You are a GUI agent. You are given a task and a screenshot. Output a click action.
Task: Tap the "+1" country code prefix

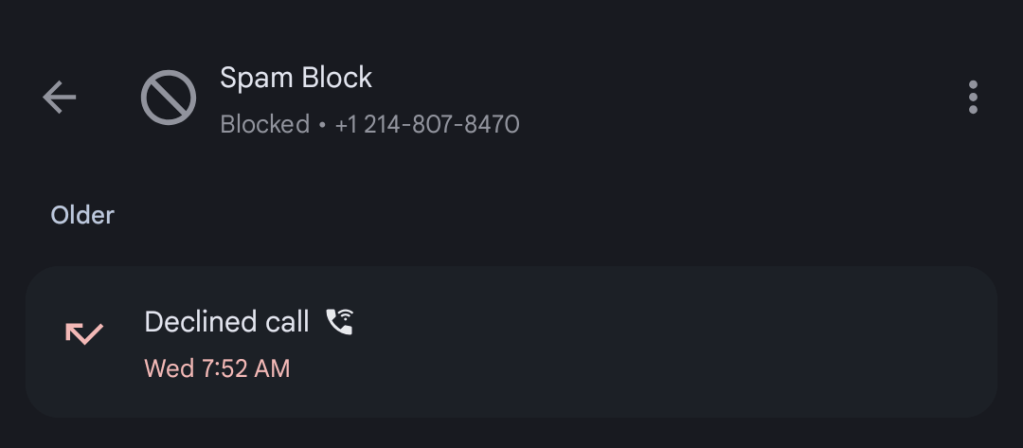click(x=346, y=125)
